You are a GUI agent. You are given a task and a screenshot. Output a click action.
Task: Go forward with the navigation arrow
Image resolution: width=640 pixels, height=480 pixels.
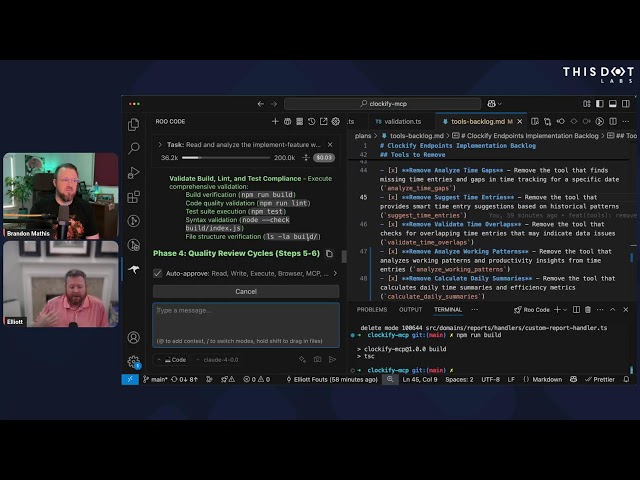pyautogui.click(x=274, y=104)
